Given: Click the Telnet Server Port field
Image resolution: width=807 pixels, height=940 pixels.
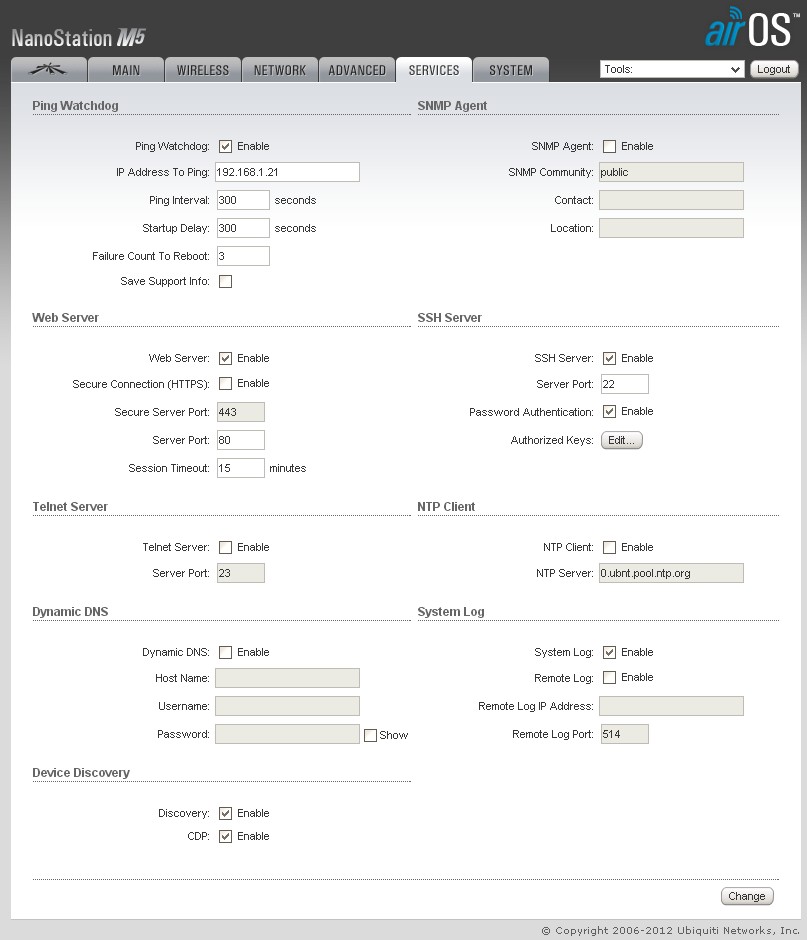Looking at the screenshot, I should coord(240,573).
